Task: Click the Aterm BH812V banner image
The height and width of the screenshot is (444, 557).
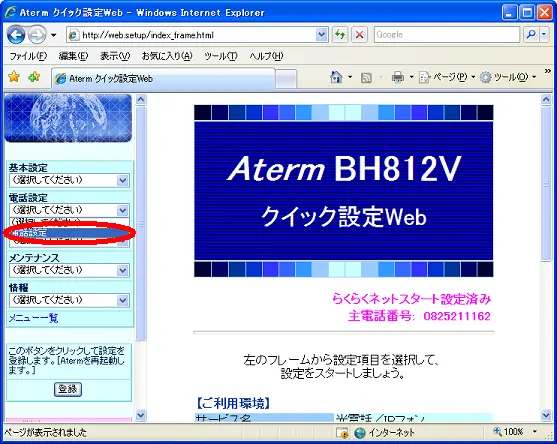Action: coord(344,191)
